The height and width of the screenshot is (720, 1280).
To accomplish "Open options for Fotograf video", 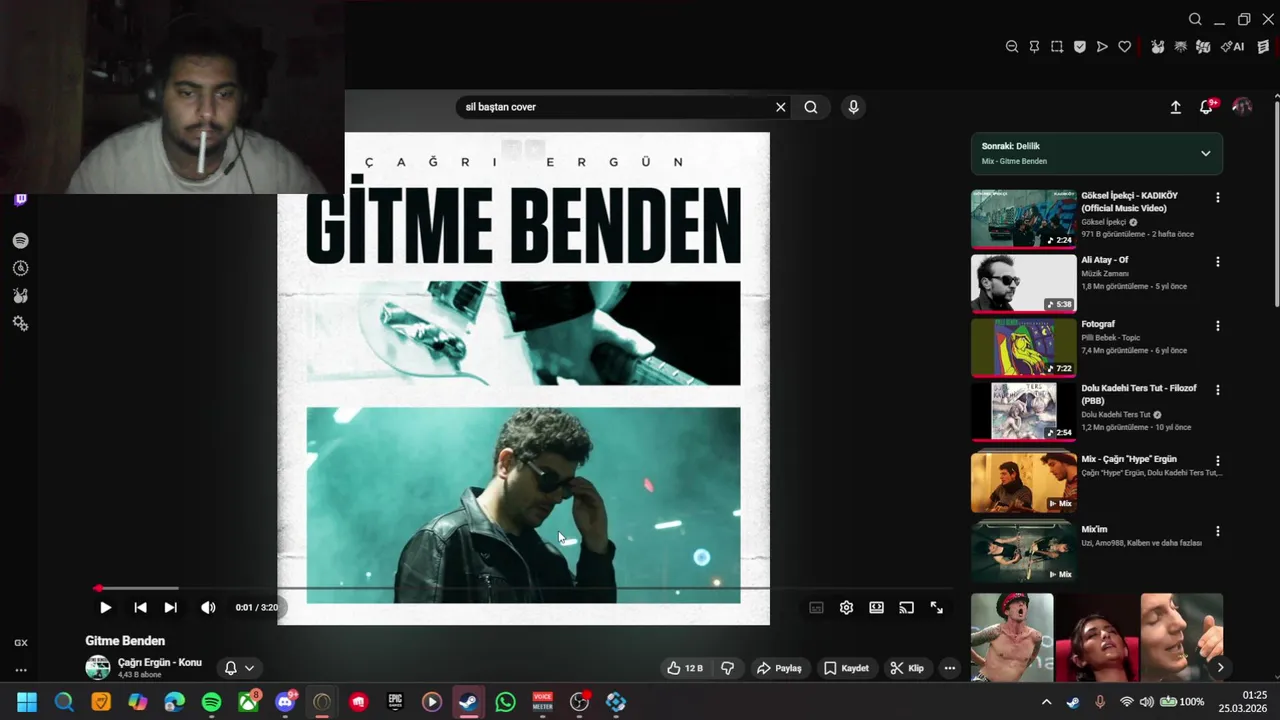I will 1217,326.
